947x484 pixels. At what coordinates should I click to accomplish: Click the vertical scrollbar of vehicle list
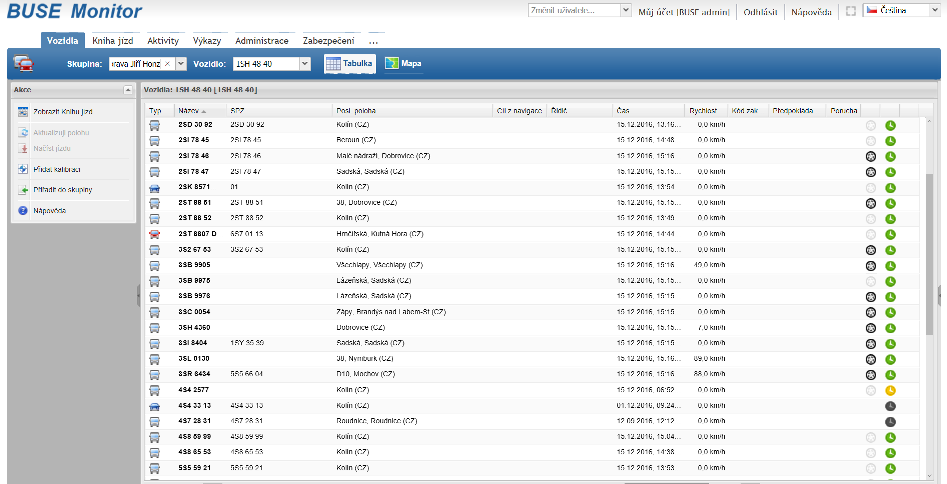pyautogui.click(x=929, y=254)
